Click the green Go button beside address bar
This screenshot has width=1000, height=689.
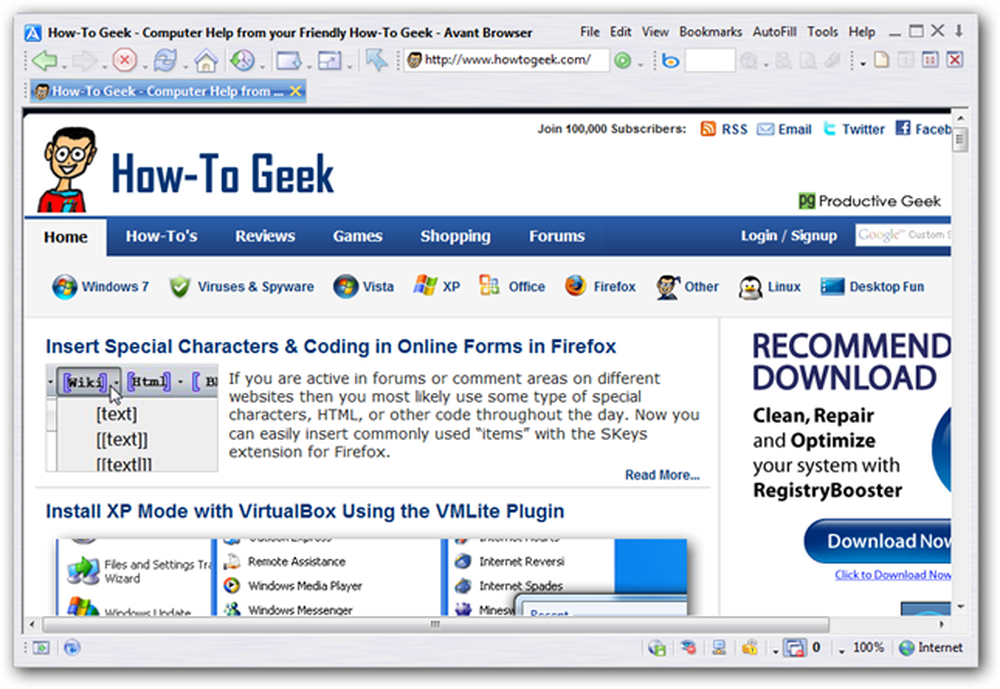coord(622,61)
